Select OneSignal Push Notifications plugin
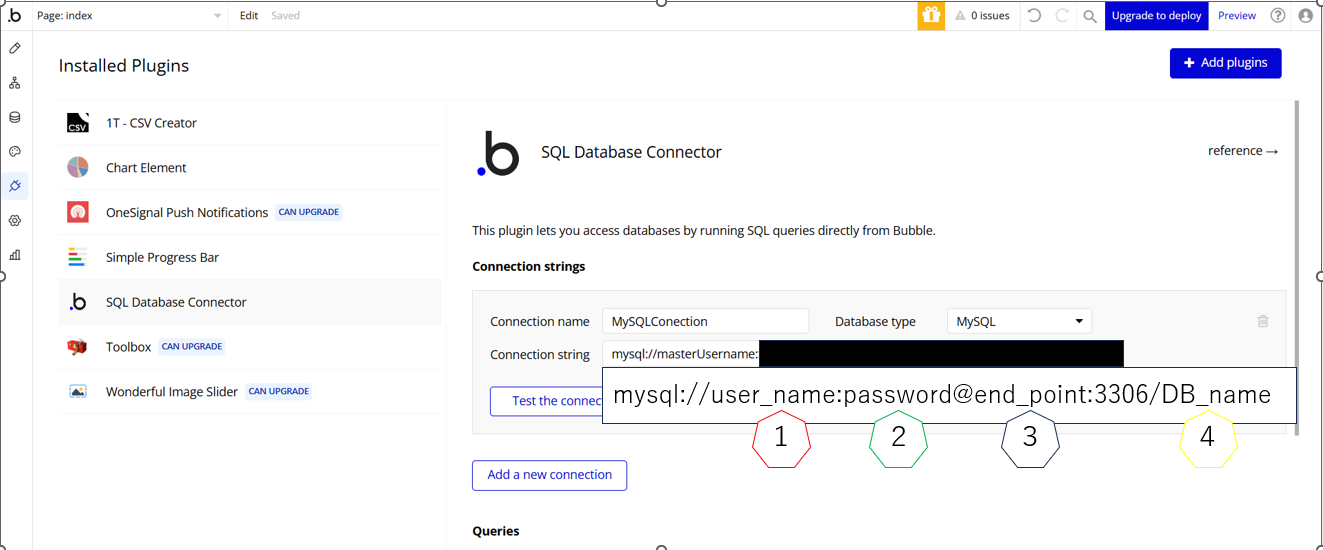1323x550 pixels. [250, 212]
